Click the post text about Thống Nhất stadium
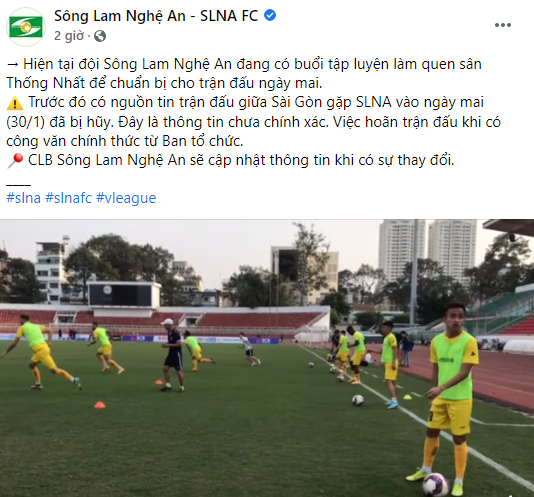 [244, 74]
